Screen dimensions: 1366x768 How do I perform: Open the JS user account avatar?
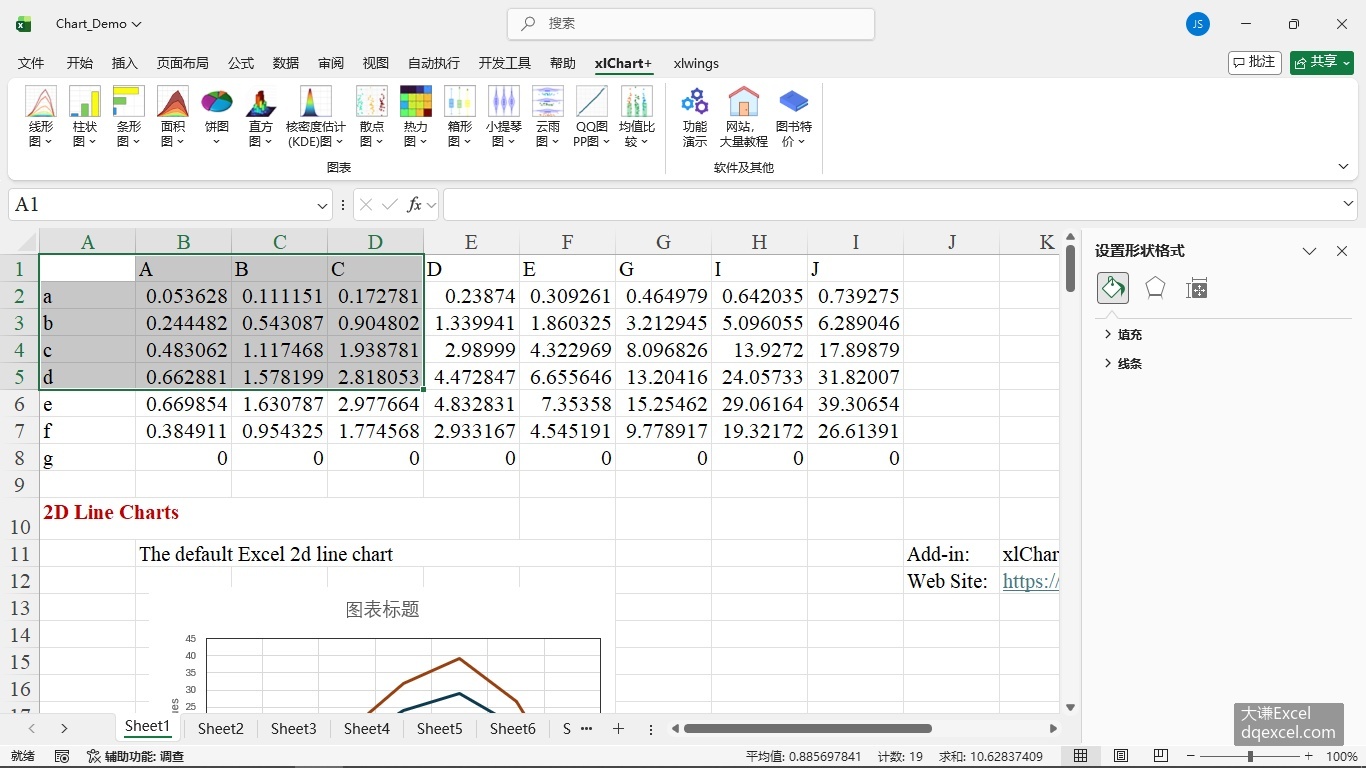[x=1198, y=24]
